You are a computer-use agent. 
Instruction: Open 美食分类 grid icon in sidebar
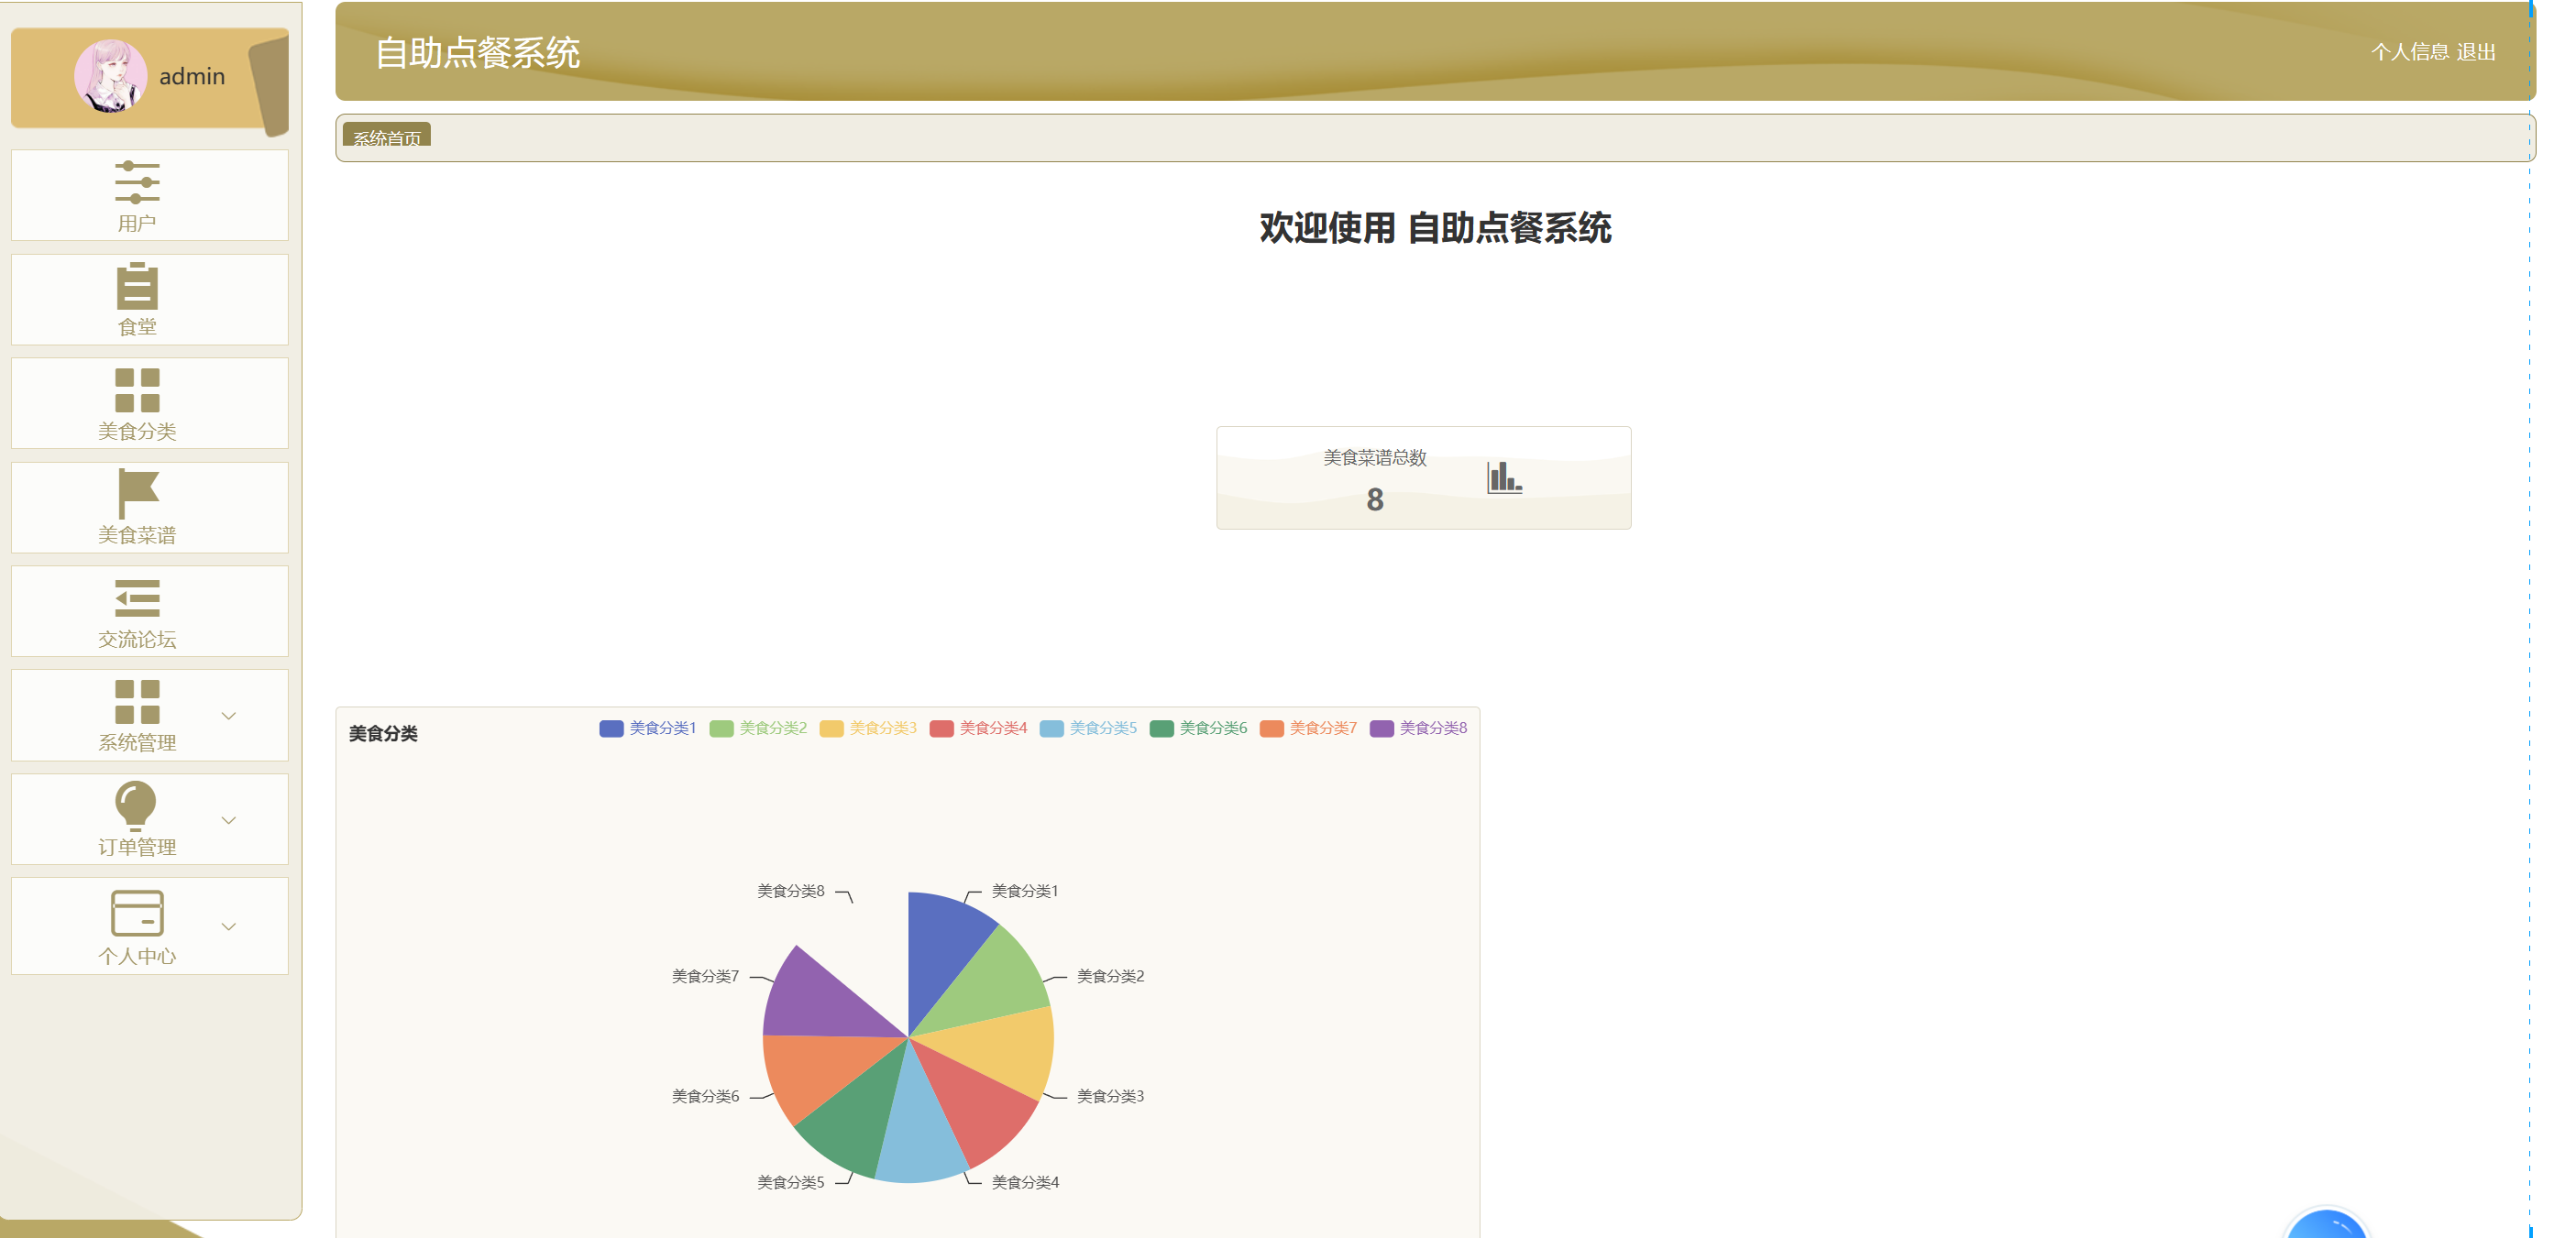click(137, 391)
